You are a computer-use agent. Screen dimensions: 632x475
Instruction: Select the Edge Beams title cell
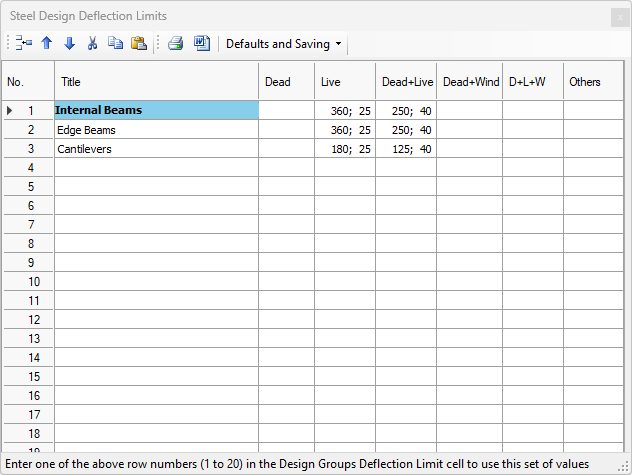click(156, 130)
